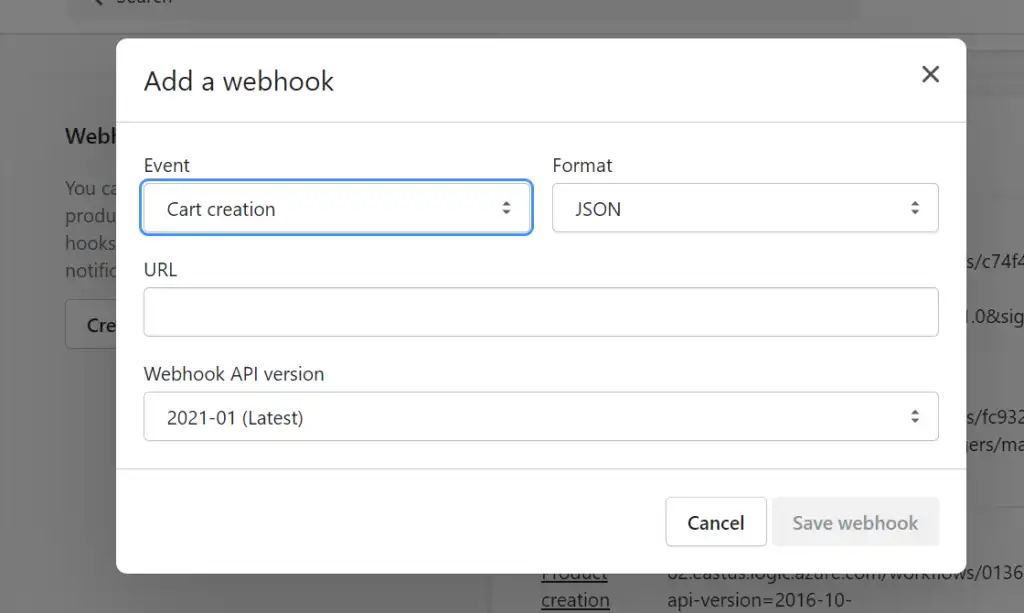
Task: Close the Add a webhook dialog
Action: pyautogui.click(x=930, y=74)
